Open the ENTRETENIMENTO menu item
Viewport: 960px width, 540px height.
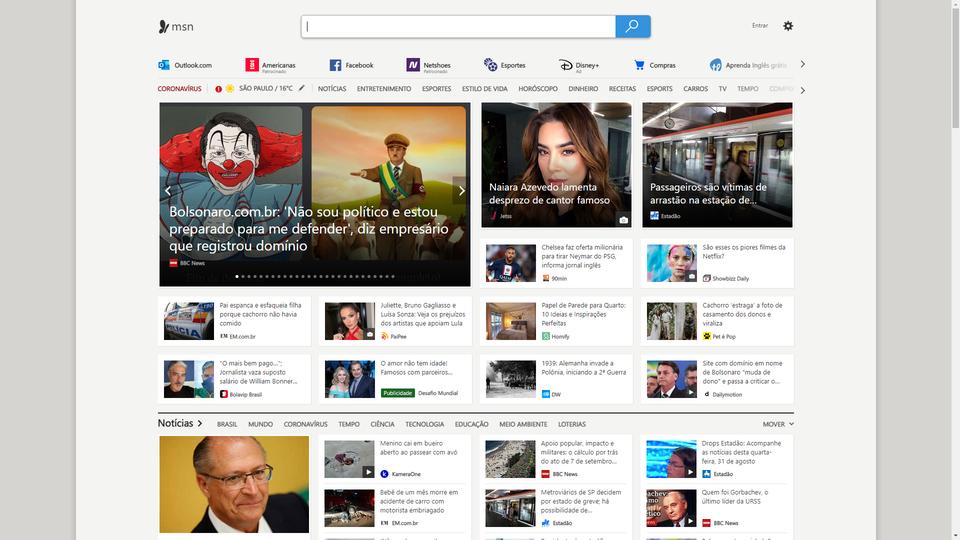point(384,89)
